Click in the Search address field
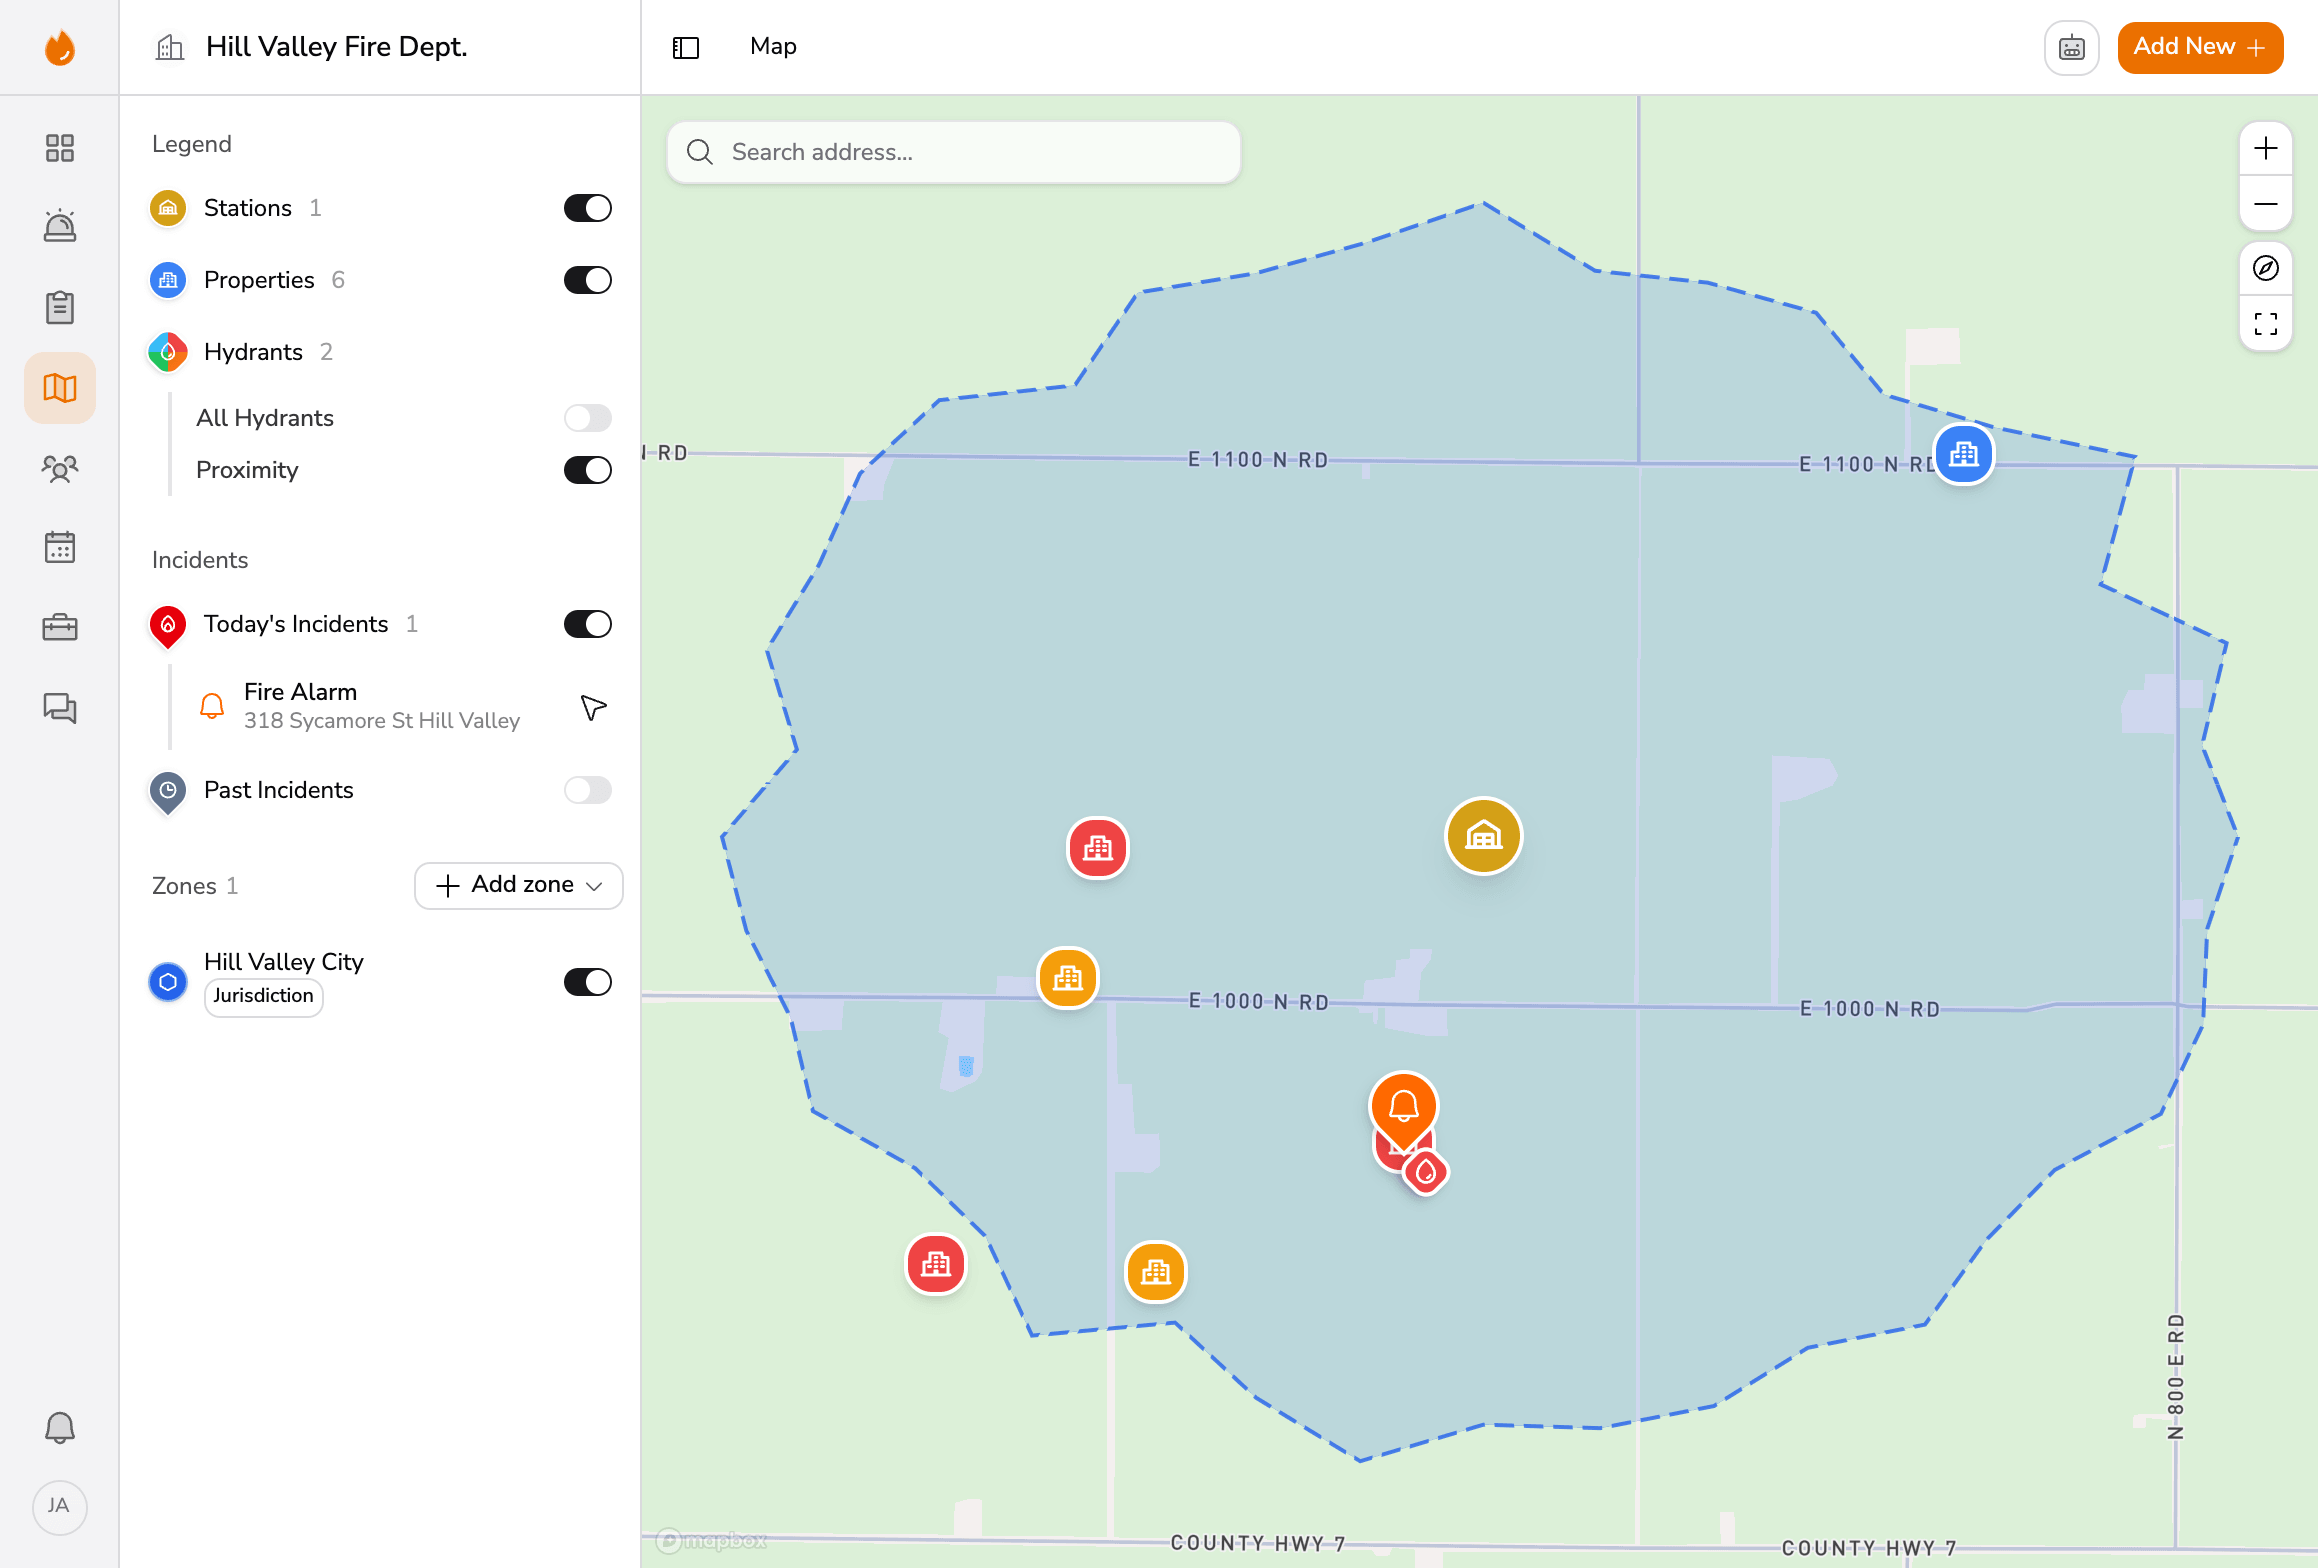2318x1568 pixels. pyautogui.click(x=954, y=152)
